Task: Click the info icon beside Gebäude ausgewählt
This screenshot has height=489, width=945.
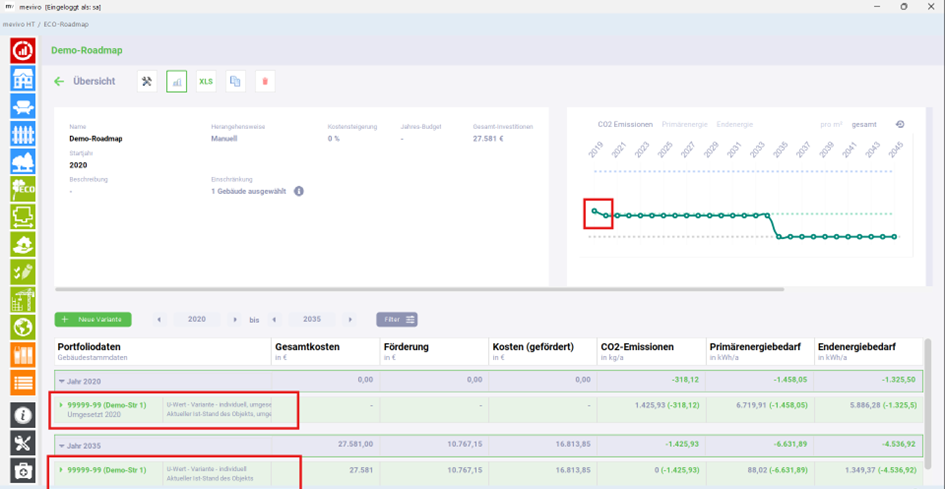Action: click(299, 191)
